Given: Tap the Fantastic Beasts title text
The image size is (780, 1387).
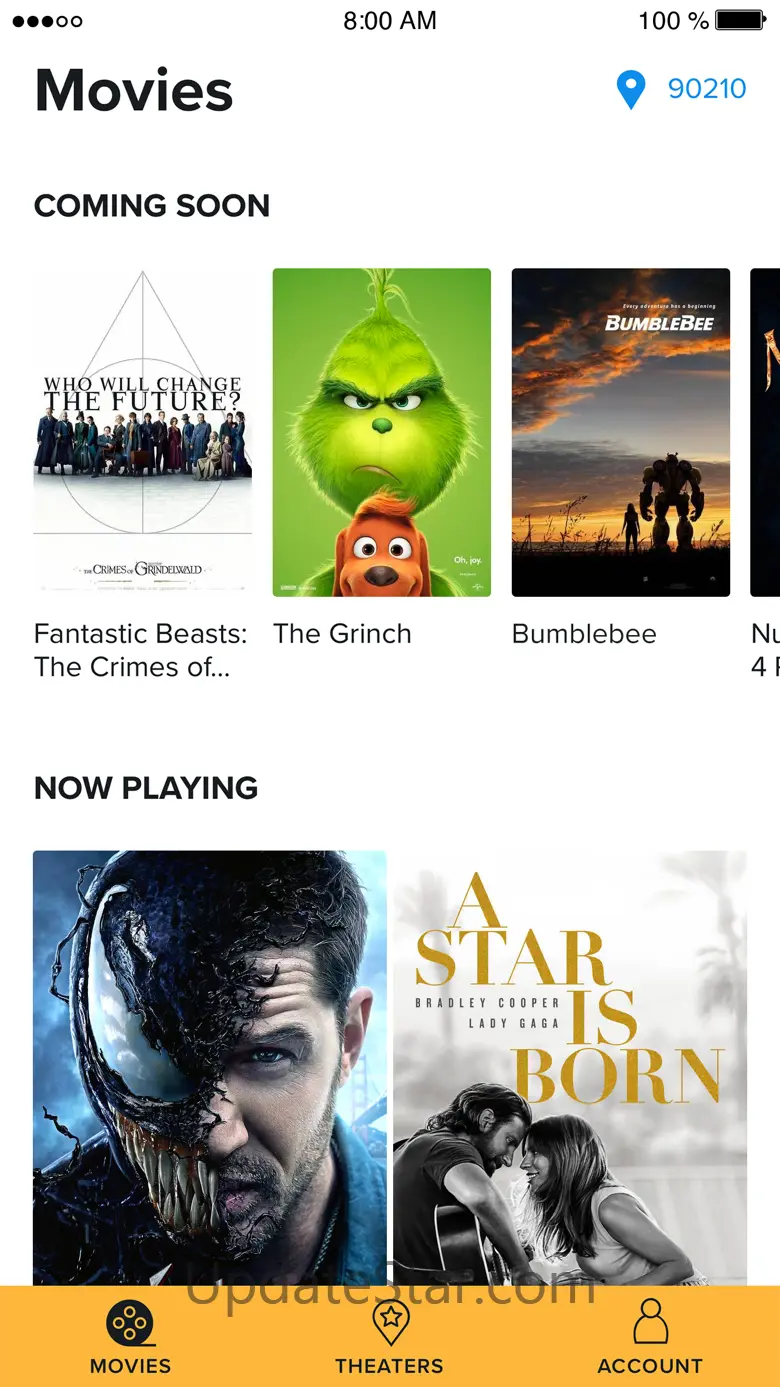Looking at the screenshot, I should 141,650.
